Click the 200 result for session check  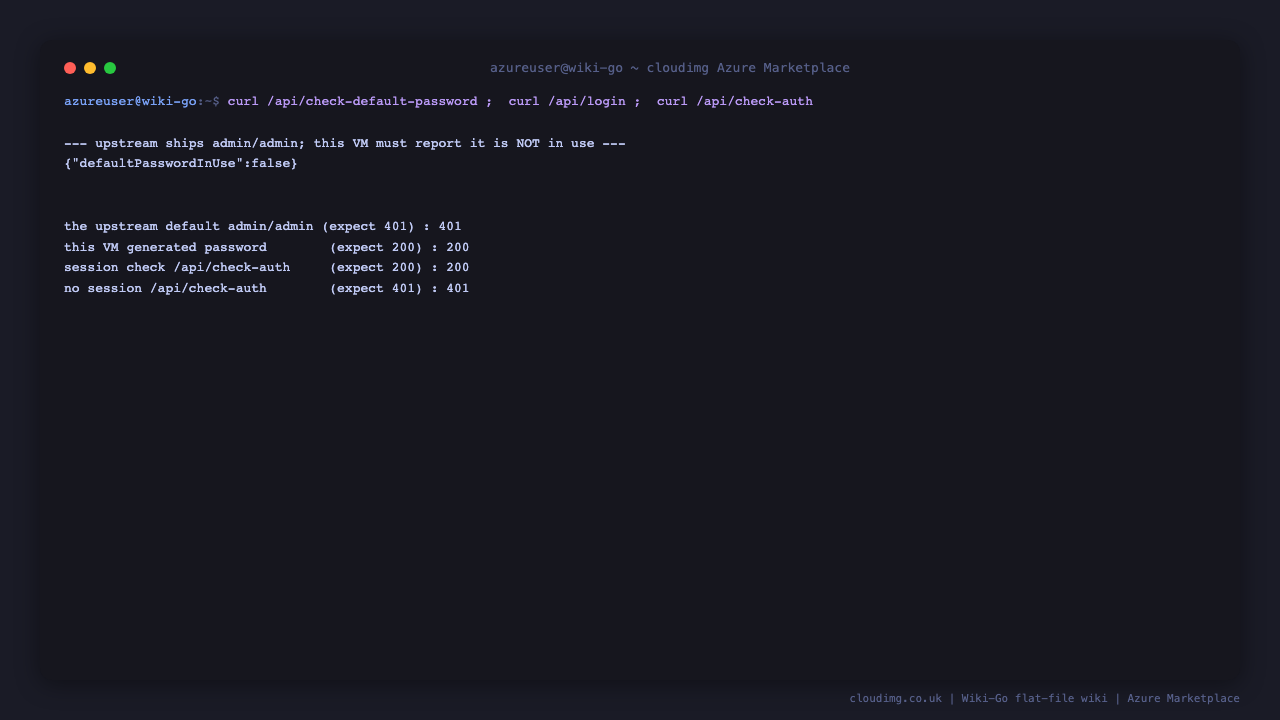[458, 267]
